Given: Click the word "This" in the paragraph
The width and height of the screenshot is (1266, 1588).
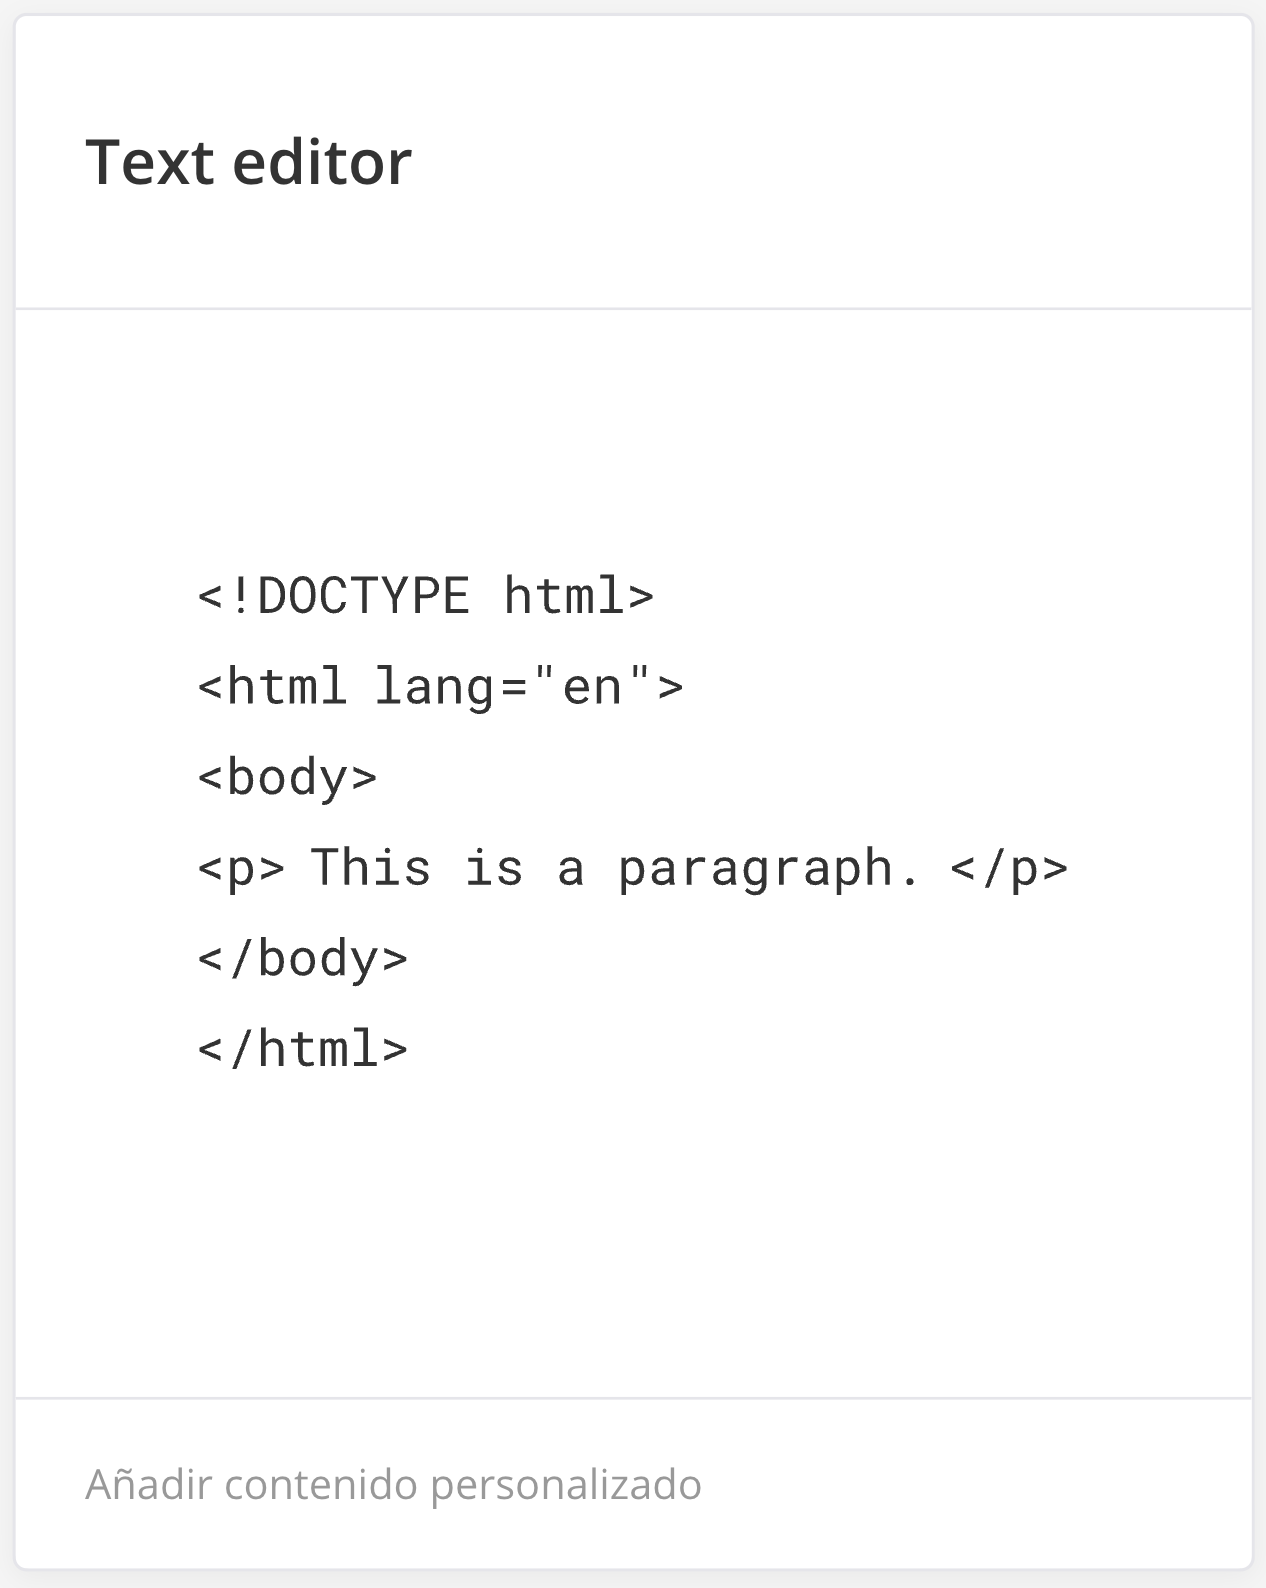Looking at the screenshot, I should (x=370, y=868).
